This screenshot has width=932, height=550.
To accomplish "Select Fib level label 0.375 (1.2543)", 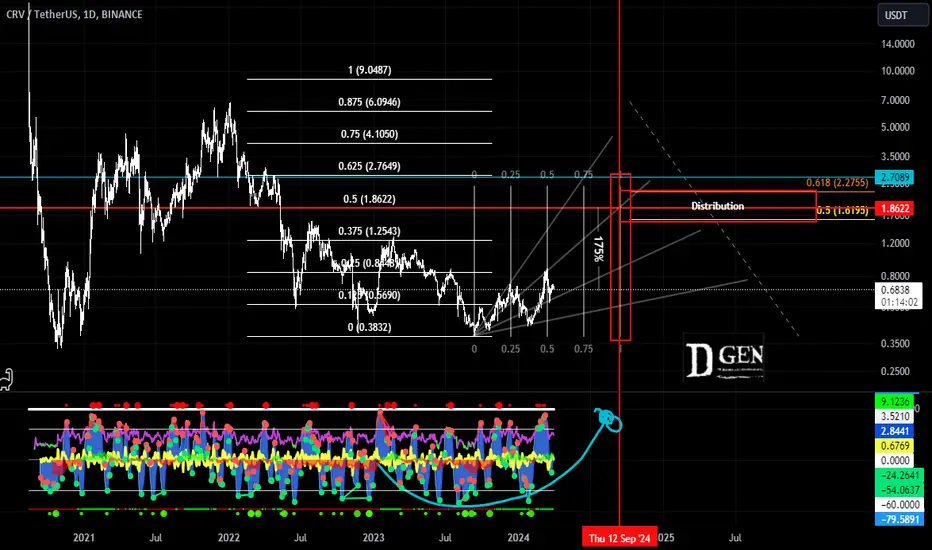I will (370, 231).
